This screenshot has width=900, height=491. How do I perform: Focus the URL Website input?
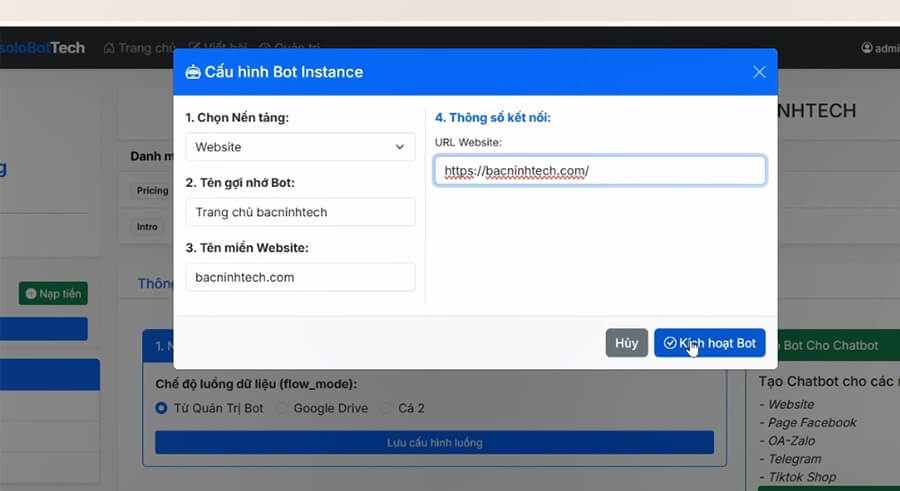point(600,171)
